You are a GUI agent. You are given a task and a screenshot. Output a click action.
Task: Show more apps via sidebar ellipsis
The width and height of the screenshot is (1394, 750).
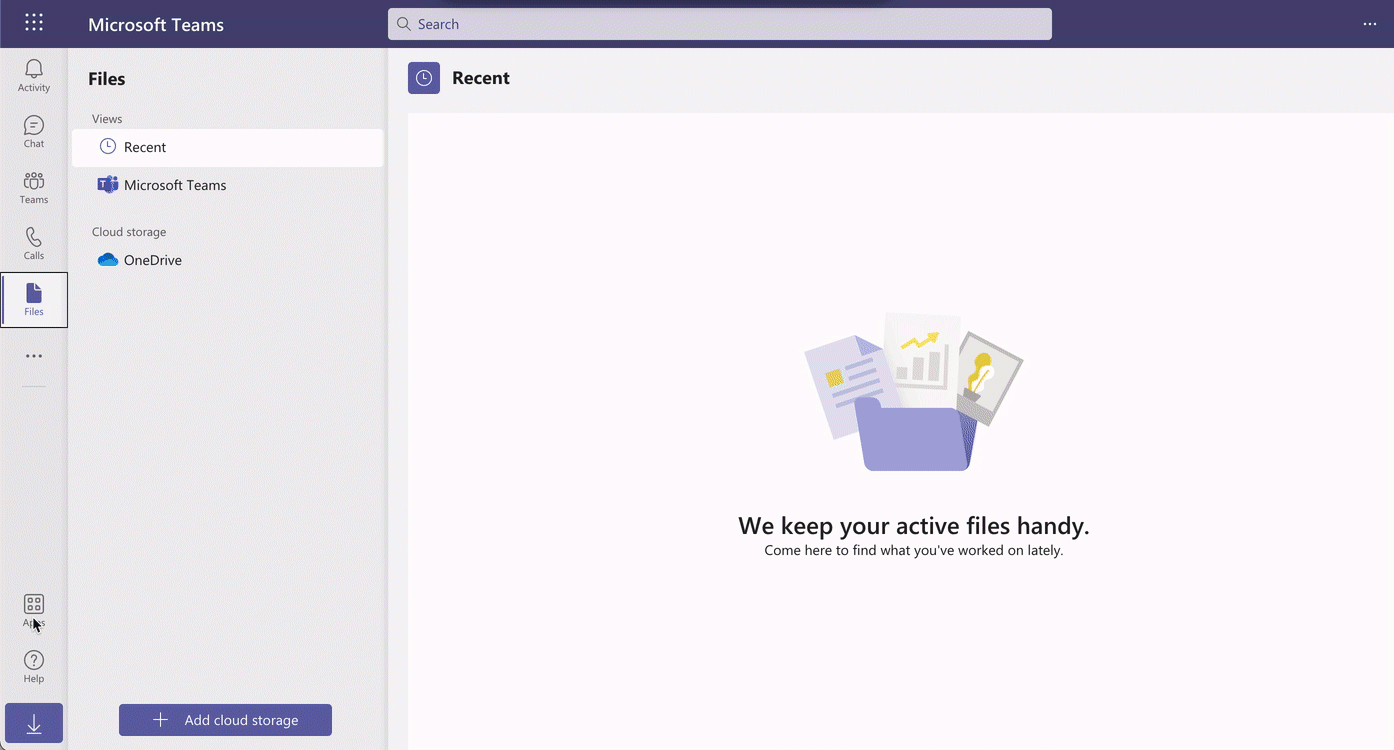click(x=34, y=356)
